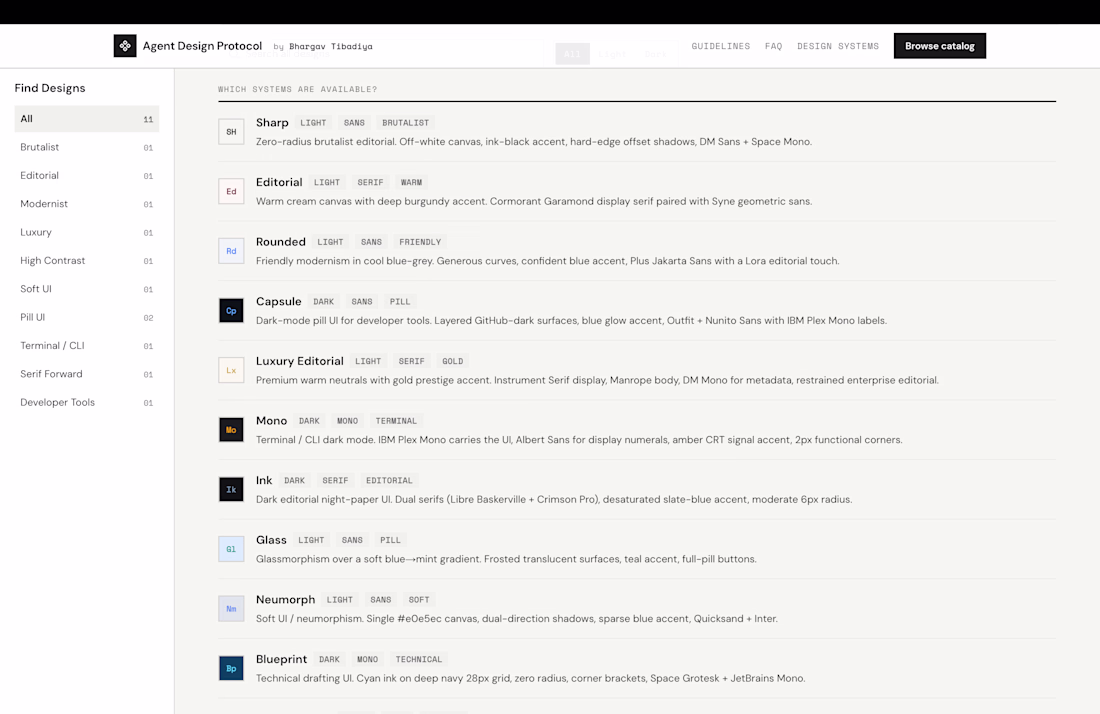Click the Agent Design Protocol title
This screenshot has height=714, width=1100.
pyautogui.click(x=202, y=46)
